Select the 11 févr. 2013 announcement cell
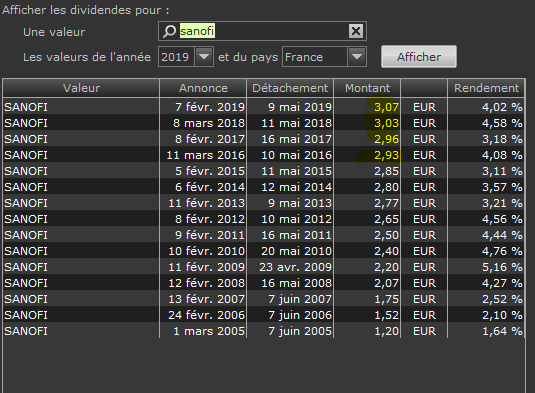Image resolution: width=535 pixels, height=393 pixels. click(203, 203)
